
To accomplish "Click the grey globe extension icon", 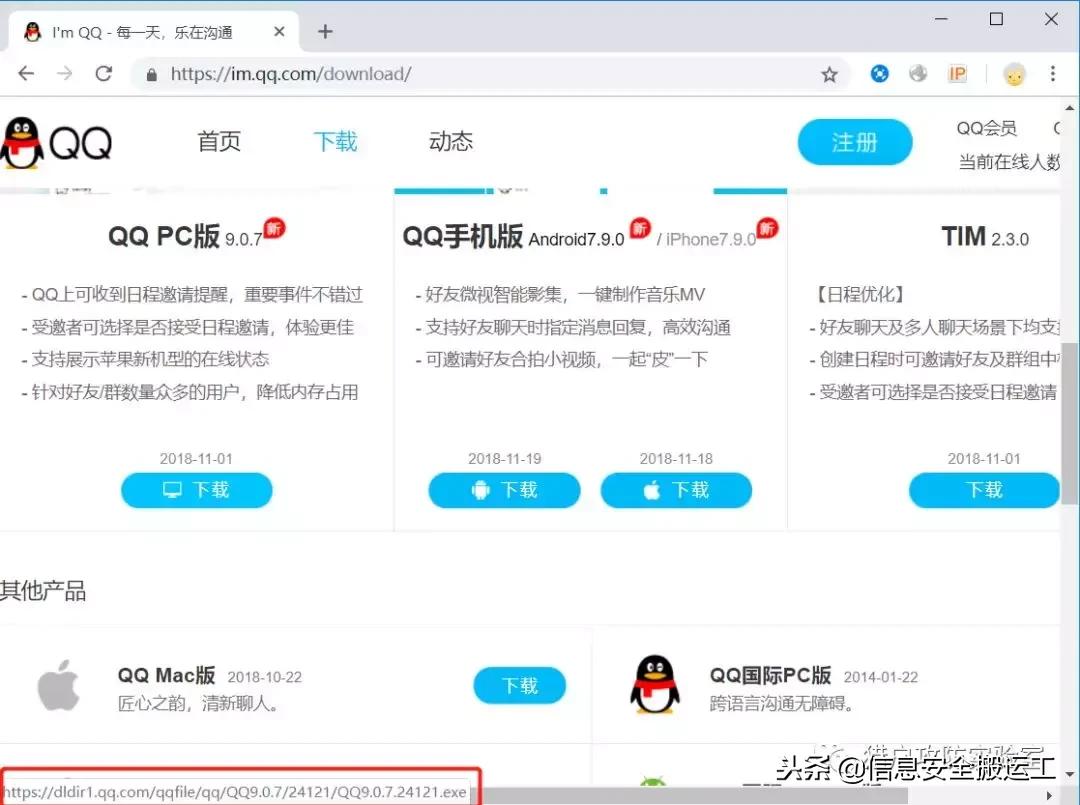I will point(918,73).
